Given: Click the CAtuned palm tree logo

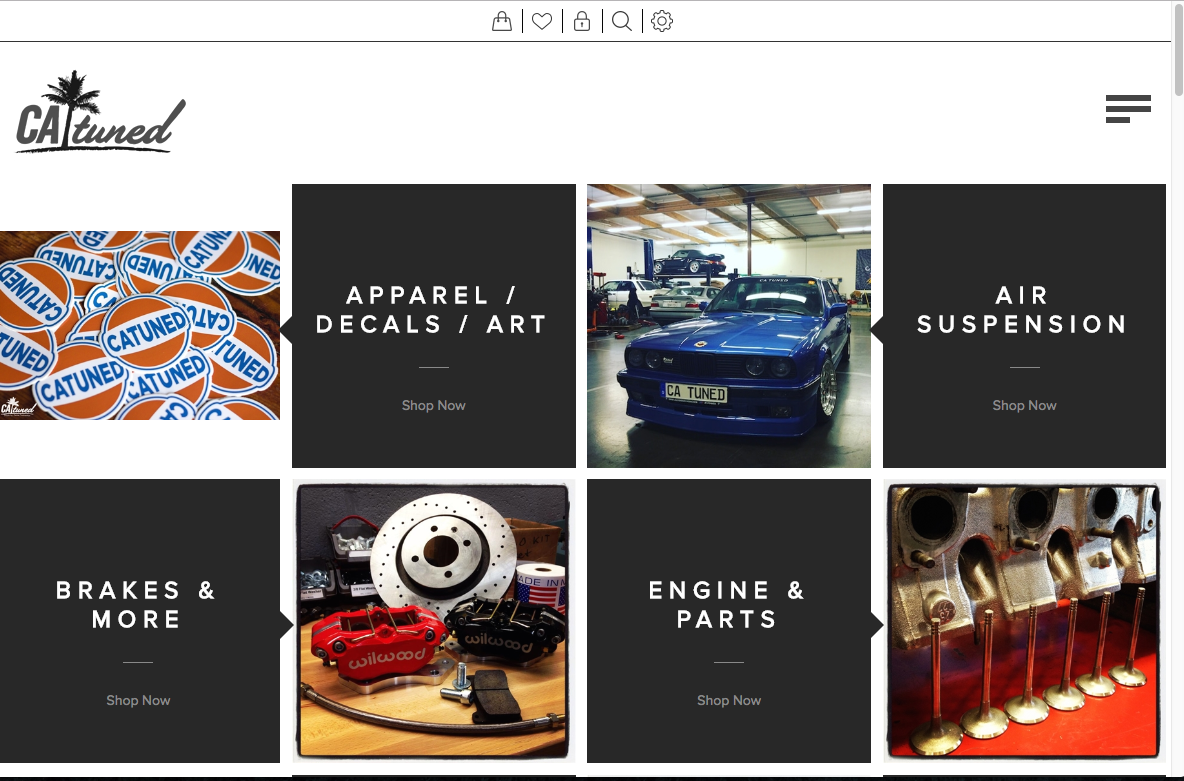Looking at the screenshot, I should click(100, 113).
